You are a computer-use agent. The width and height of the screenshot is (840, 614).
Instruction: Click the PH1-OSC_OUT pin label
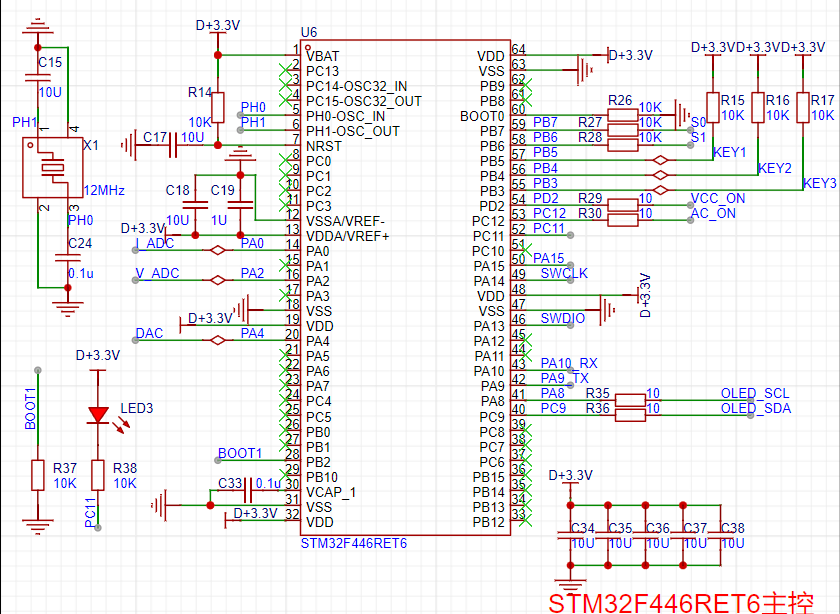pos(352,131)
